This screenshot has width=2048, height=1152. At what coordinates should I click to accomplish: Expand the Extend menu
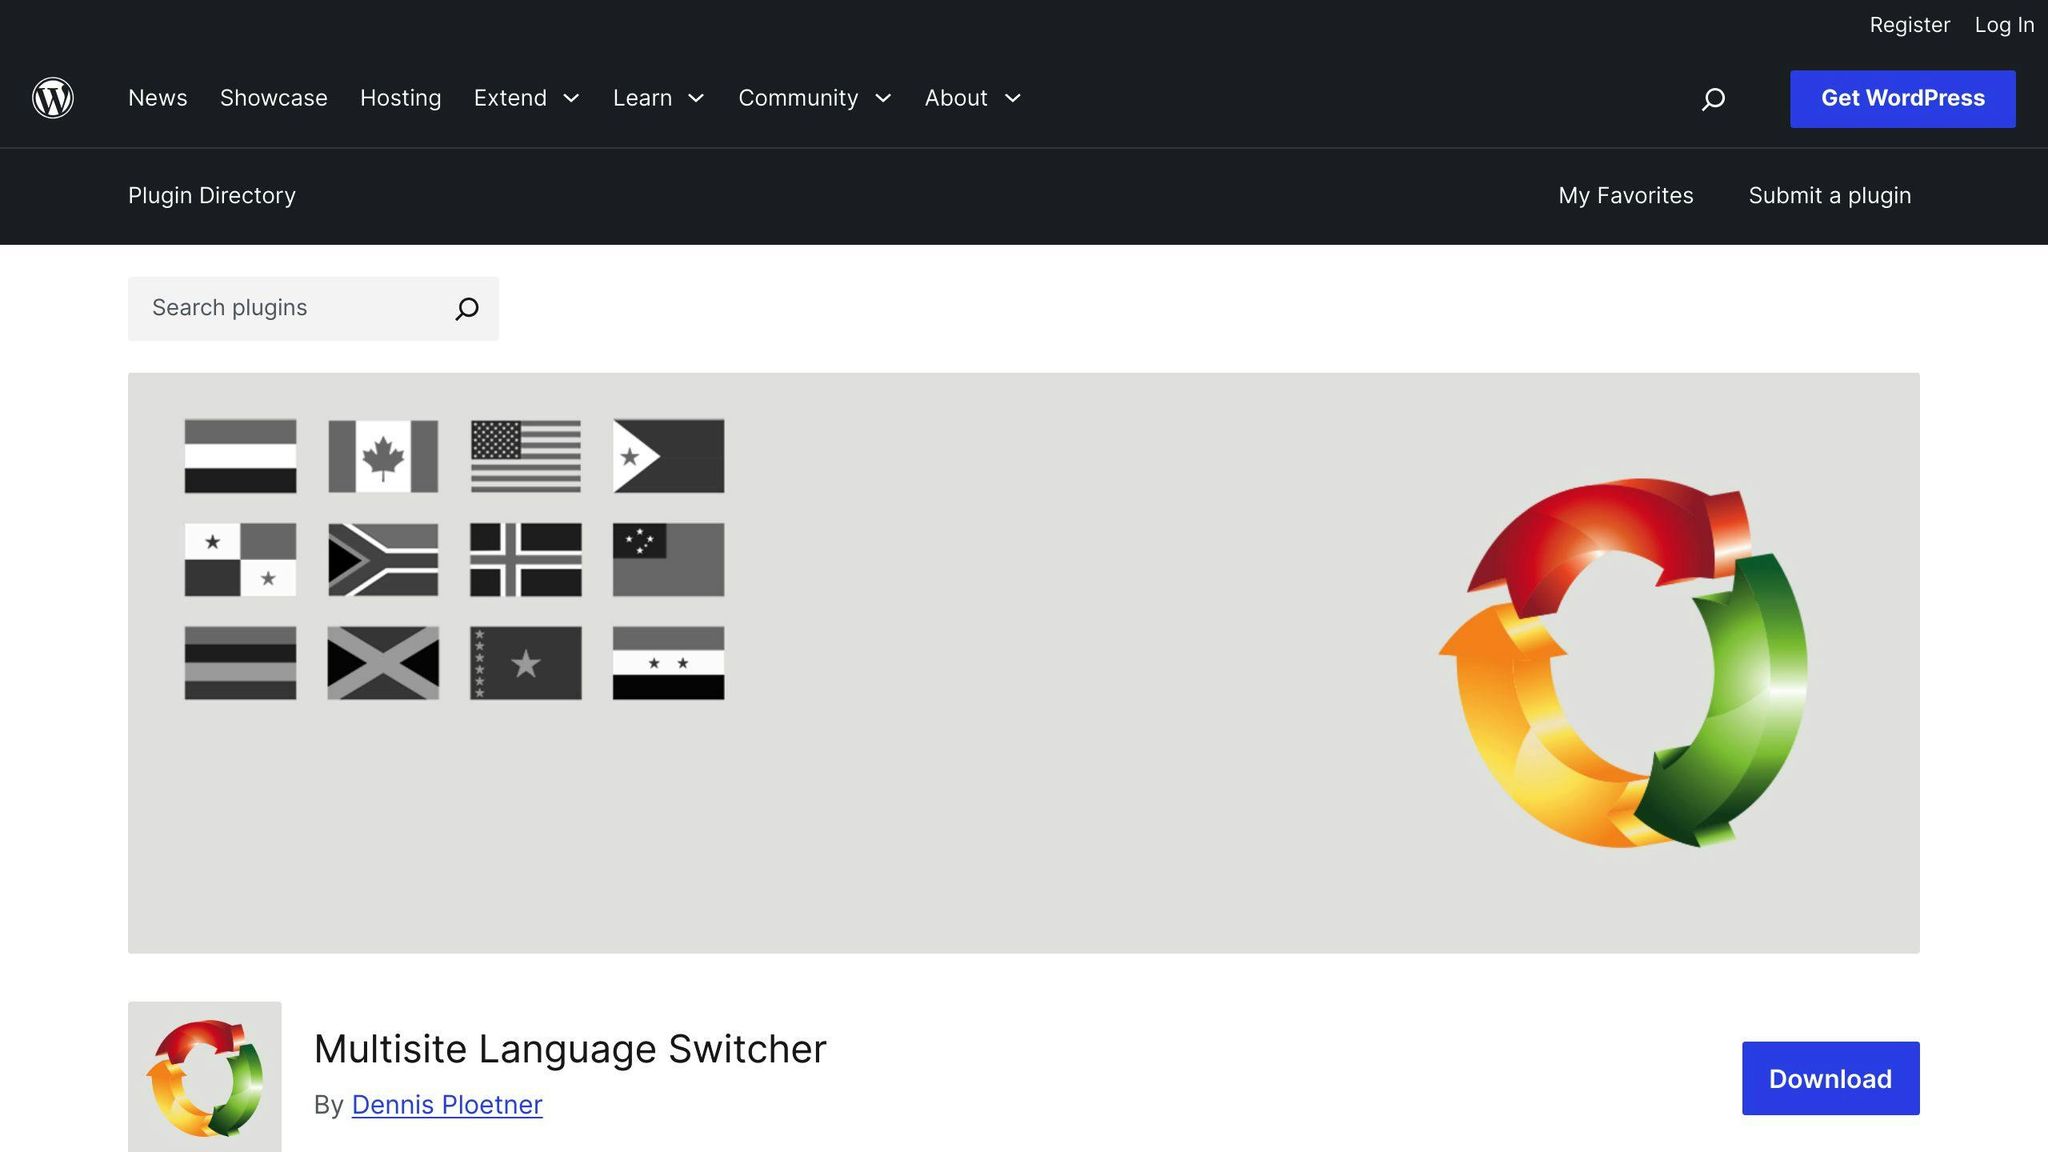527,98
